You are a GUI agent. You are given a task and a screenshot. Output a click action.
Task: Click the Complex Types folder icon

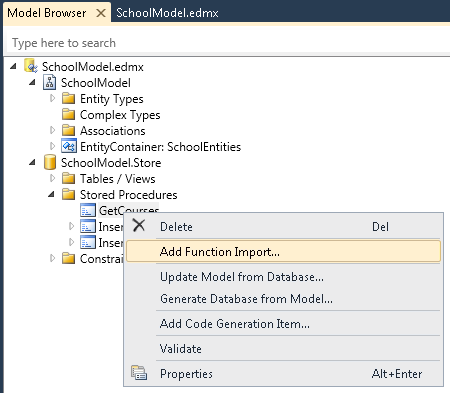68,114
